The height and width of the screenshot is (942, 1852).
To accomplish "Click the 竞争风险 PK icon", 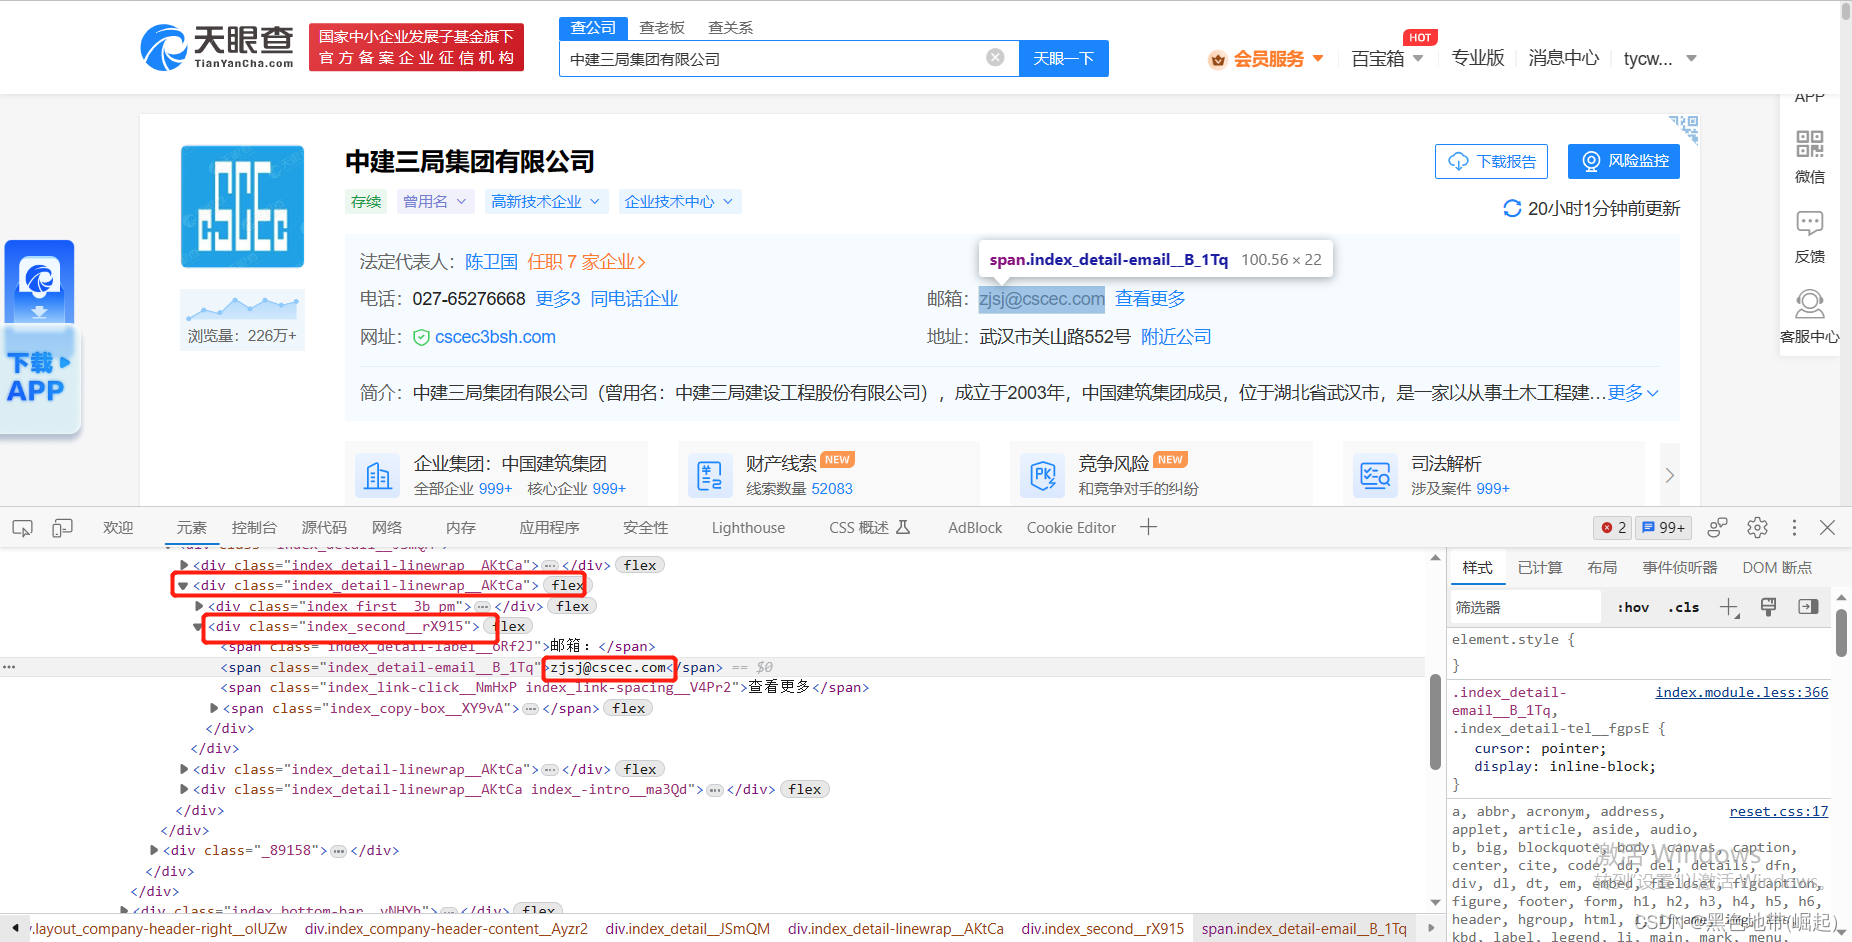I will coord(1043,475).
